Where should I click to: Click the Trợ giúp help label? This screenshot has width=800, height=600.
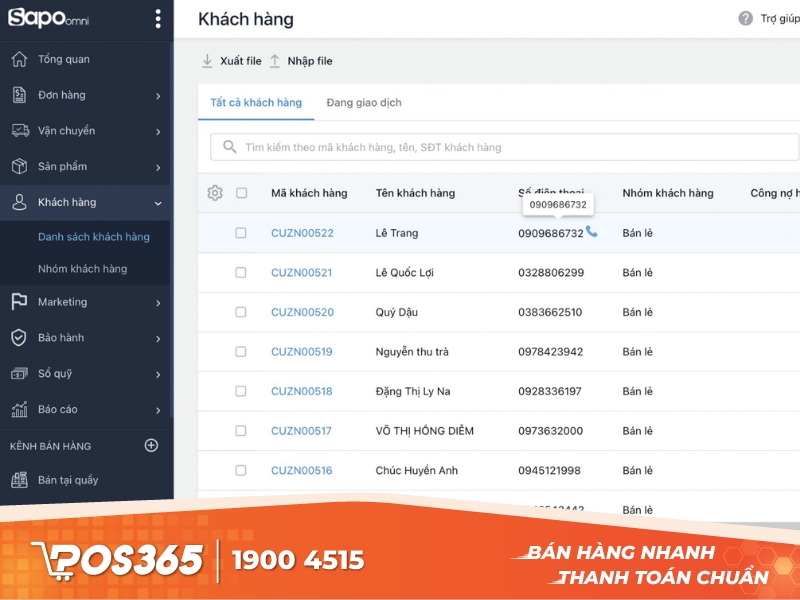pyautogui.click(x=780, y=19)
